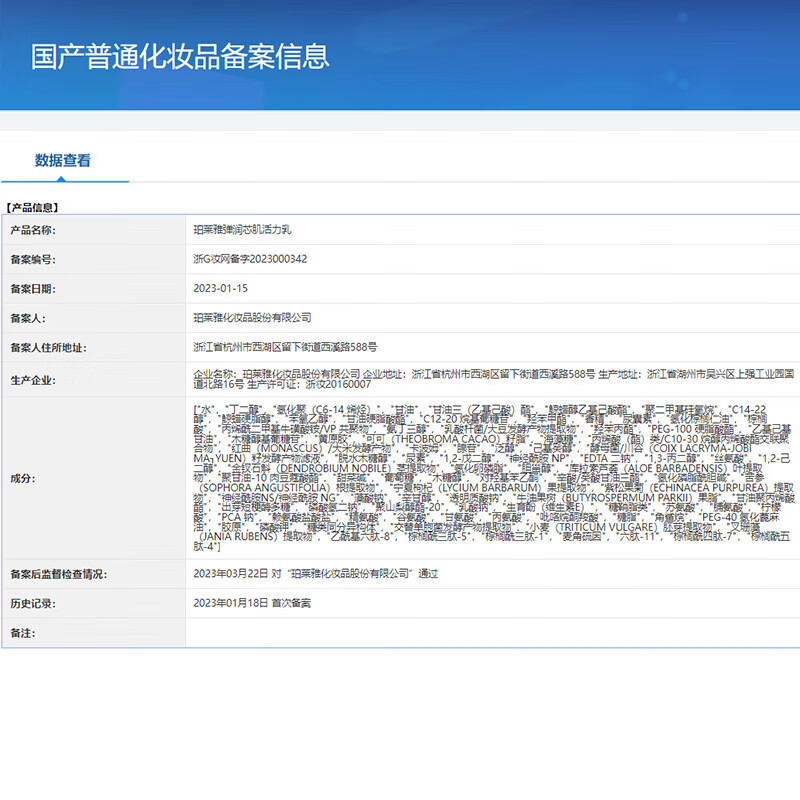Select the 2023年01月18日 首次备案 record
This screenshot has height=800, width=800.
click(252, 603)
